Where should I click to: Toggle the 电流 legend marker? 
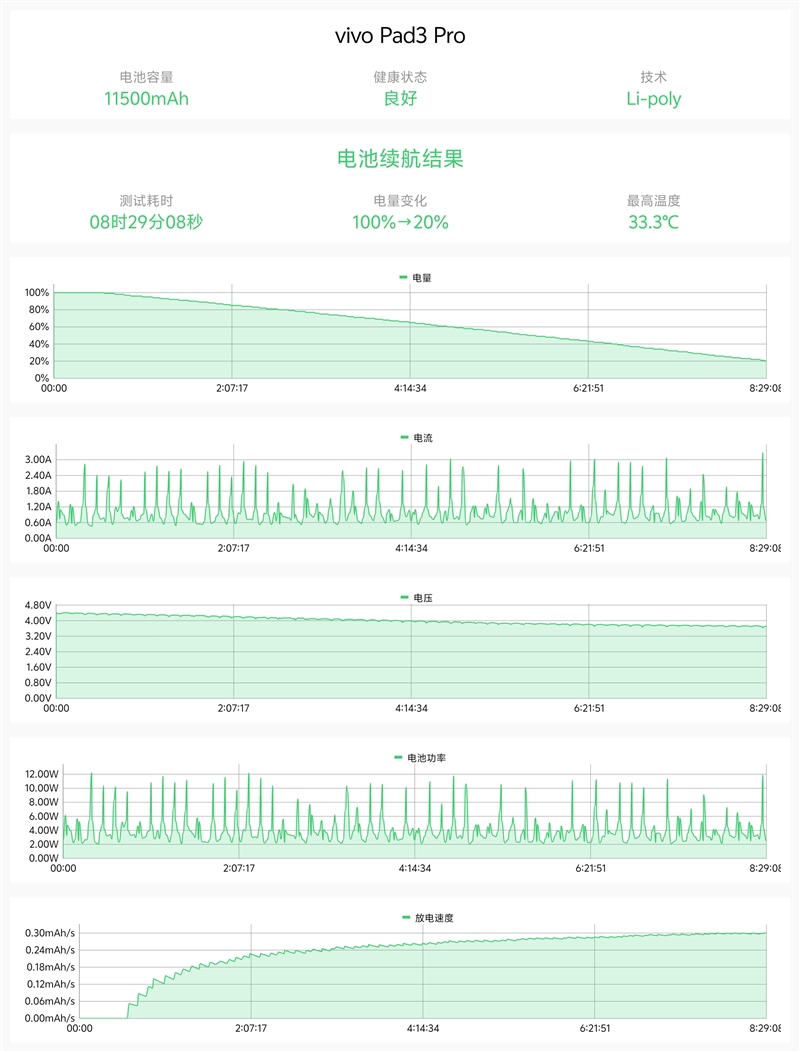pos(403,437)
